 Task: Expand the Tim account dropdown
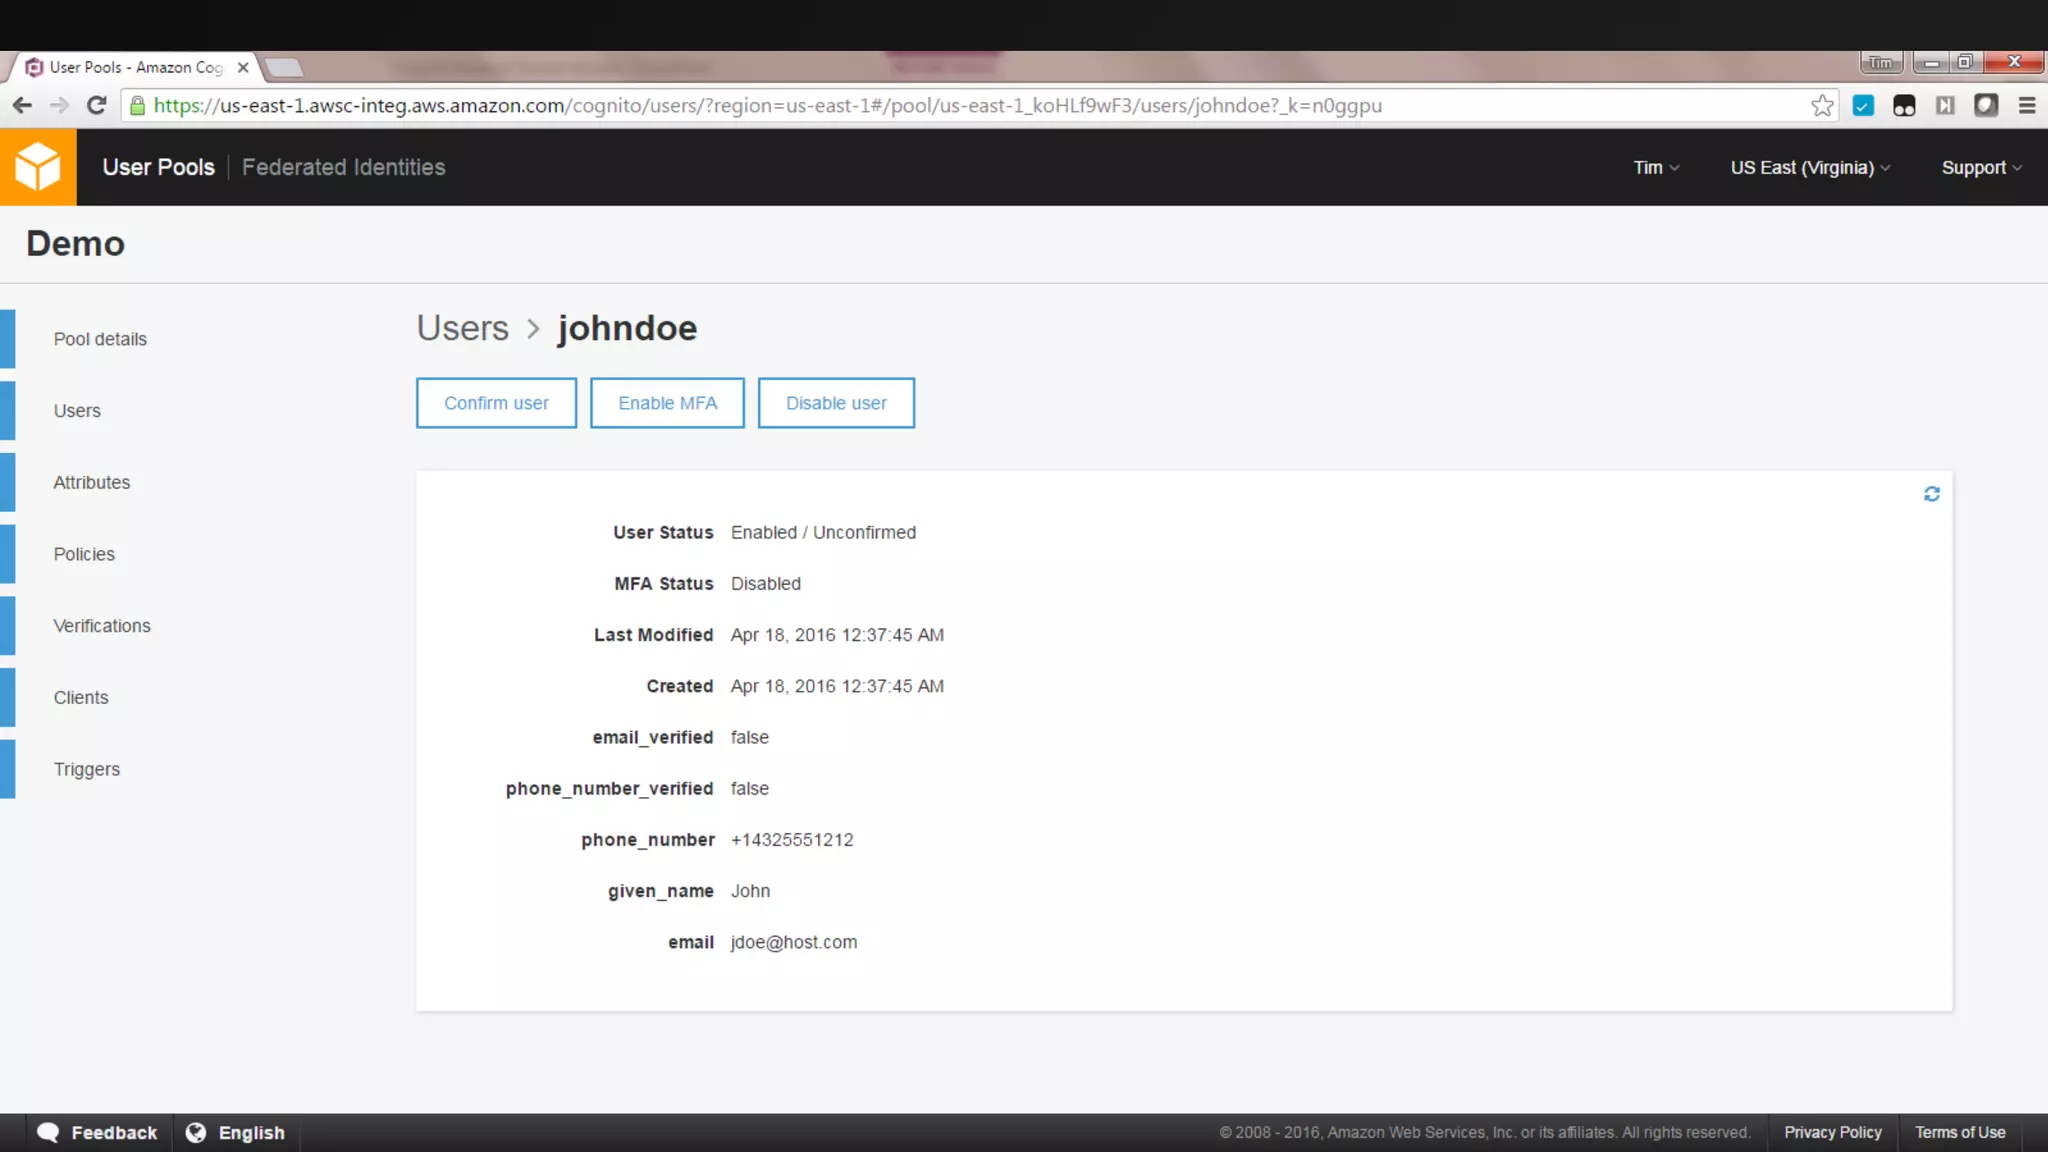point(1656,168)
